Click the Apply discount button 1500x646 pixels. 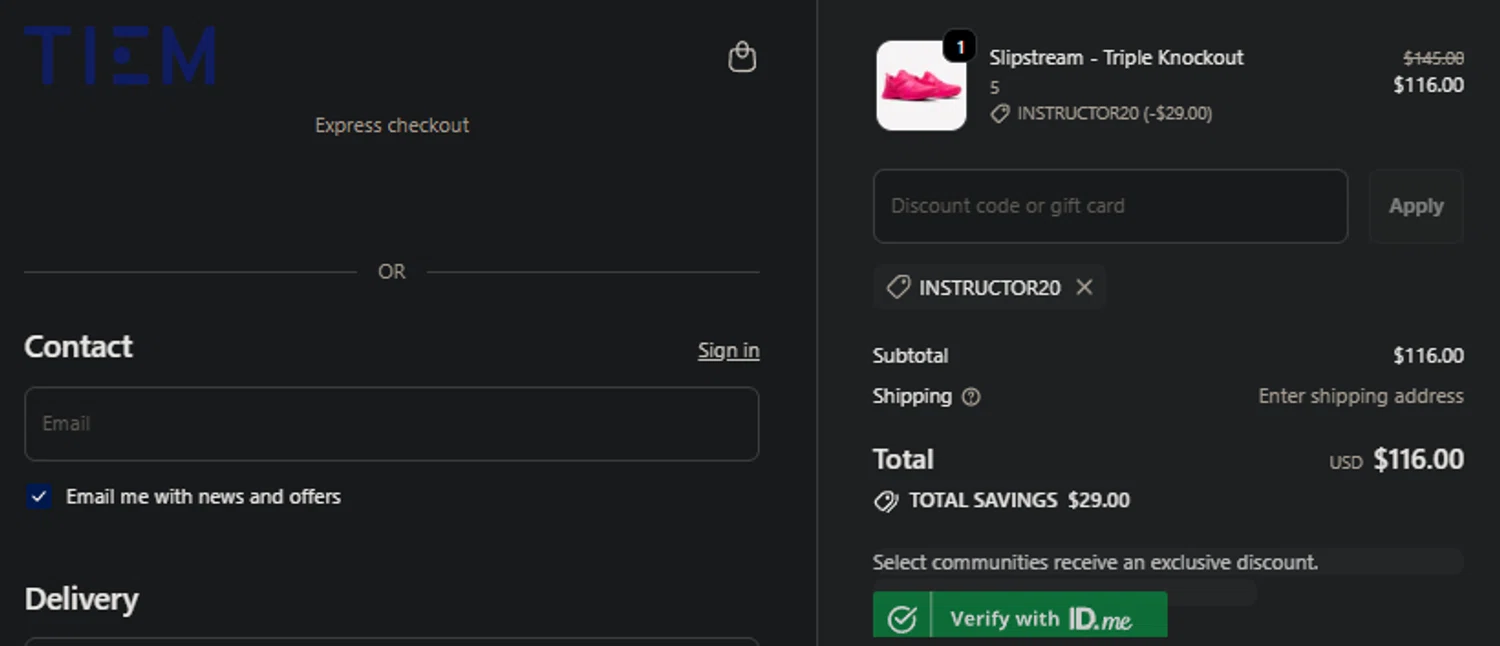(1416, 206)
